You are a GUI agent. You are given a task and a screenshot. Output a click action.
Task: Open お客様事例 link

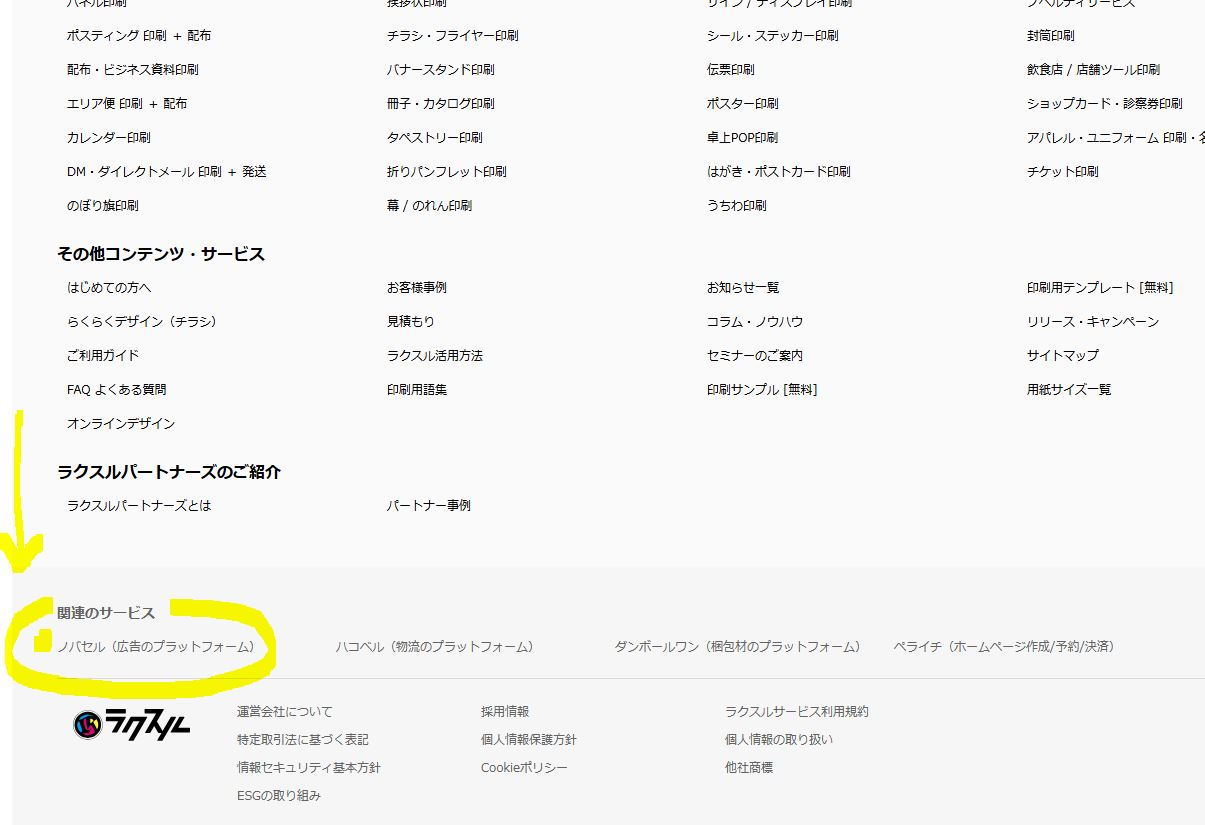tap(417, 288)
